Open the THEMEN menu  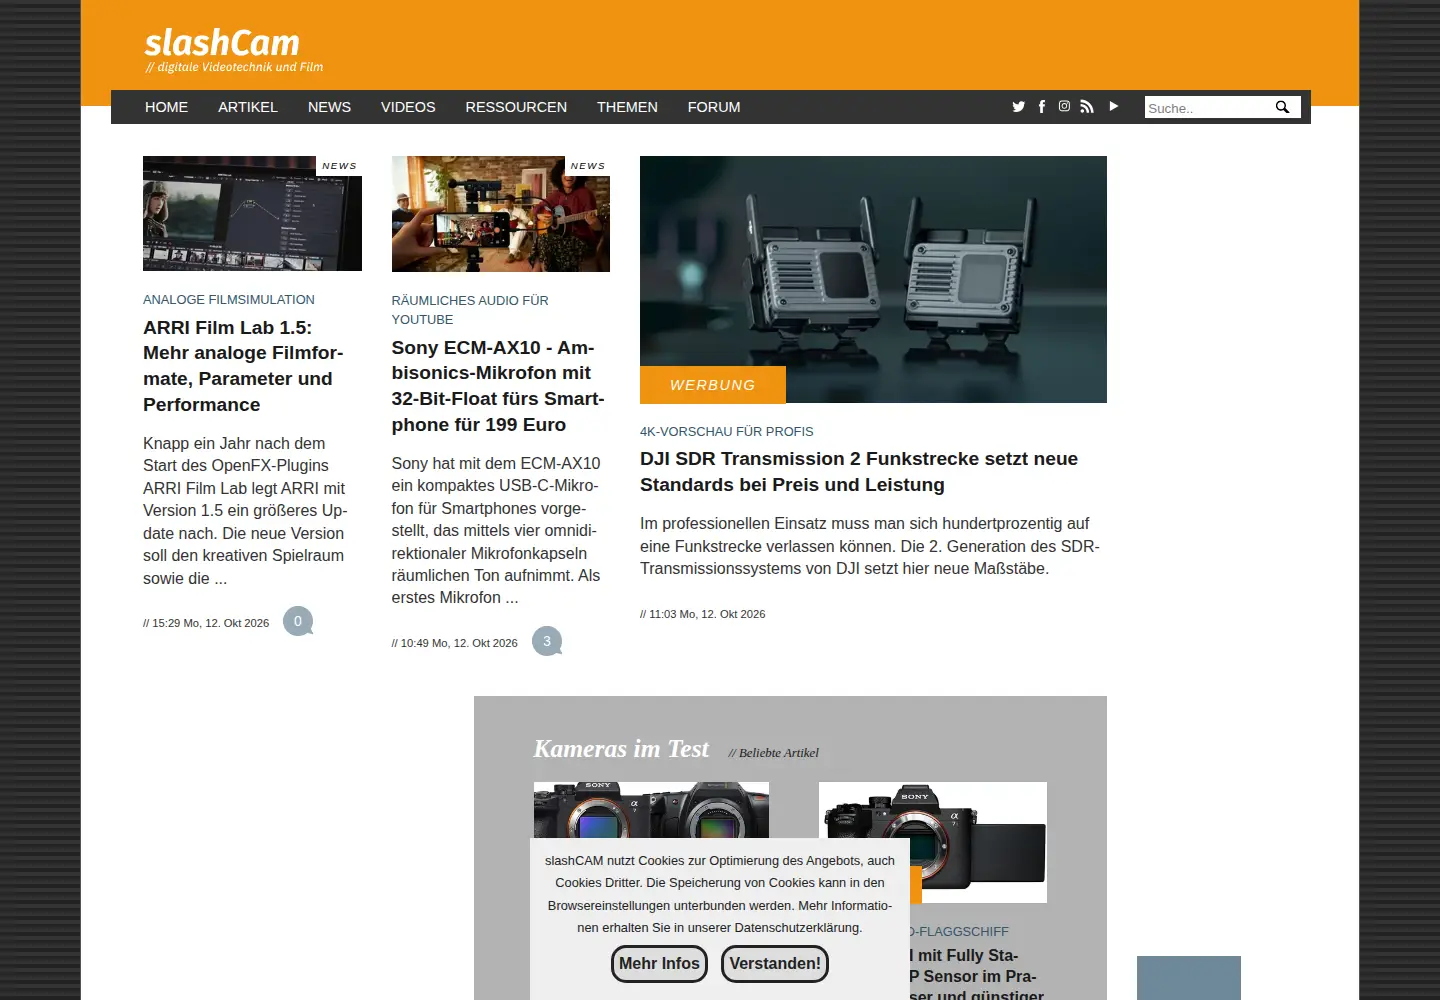(x=627, y=107)
